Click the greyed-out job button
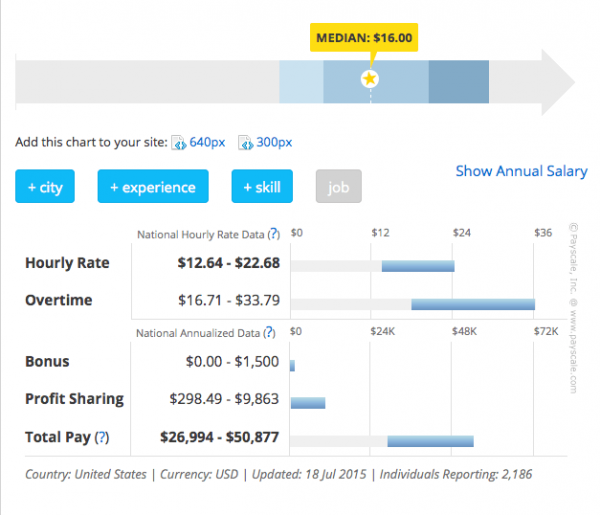Image resolution: width=600 pixels, height=515 pixels. coord(338,187)
